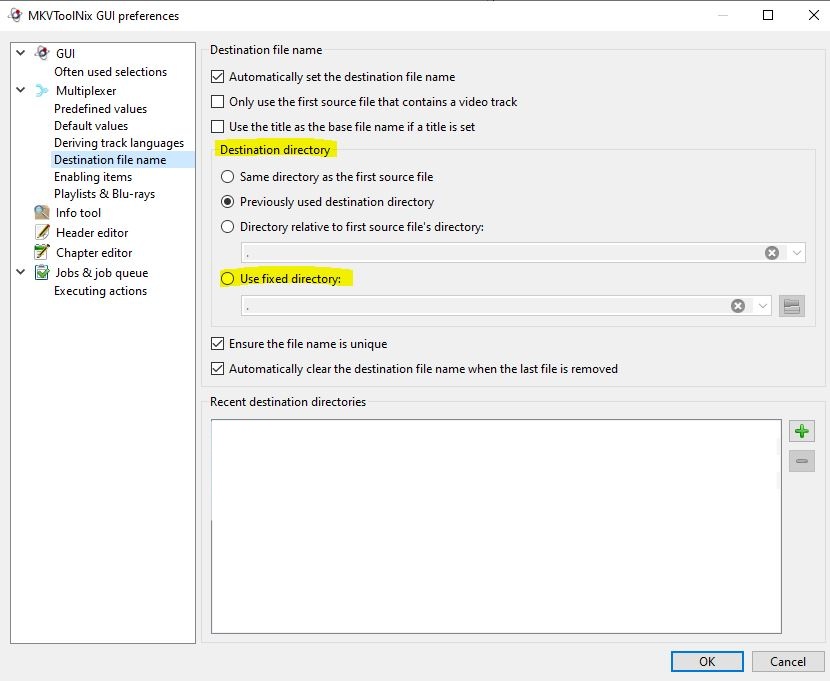Browse for a fixed directory folder
The width and height of the screenshot is (830, 681).
[791, 306]
